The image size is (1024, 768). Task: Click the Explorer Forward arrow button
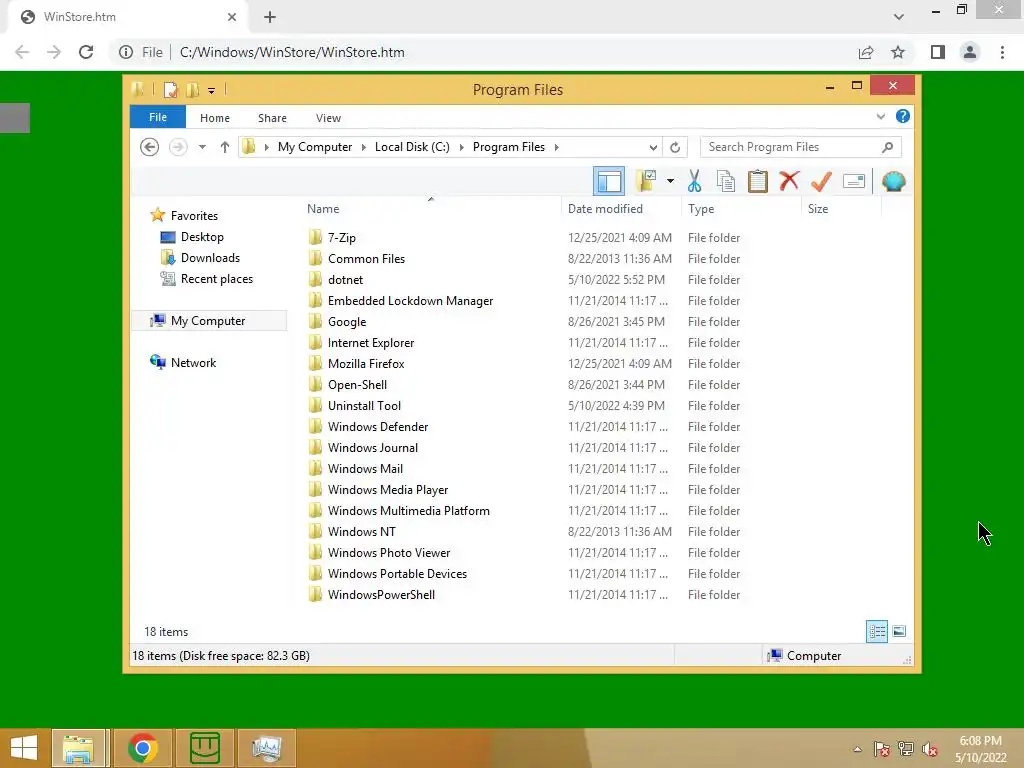tap(178, 147)
